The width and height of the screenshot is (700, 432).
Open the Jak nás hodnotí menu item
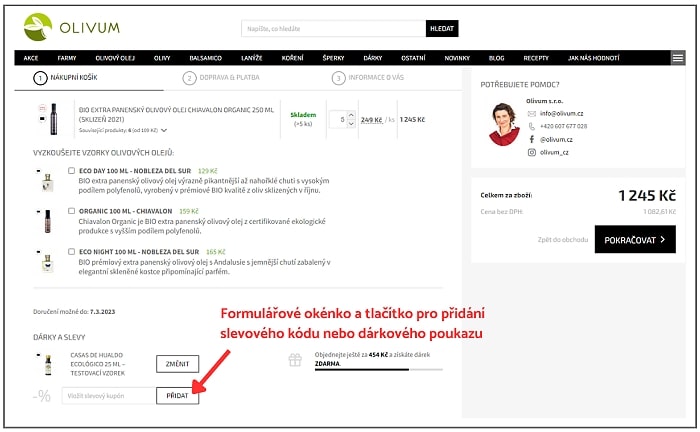point(594,58)
